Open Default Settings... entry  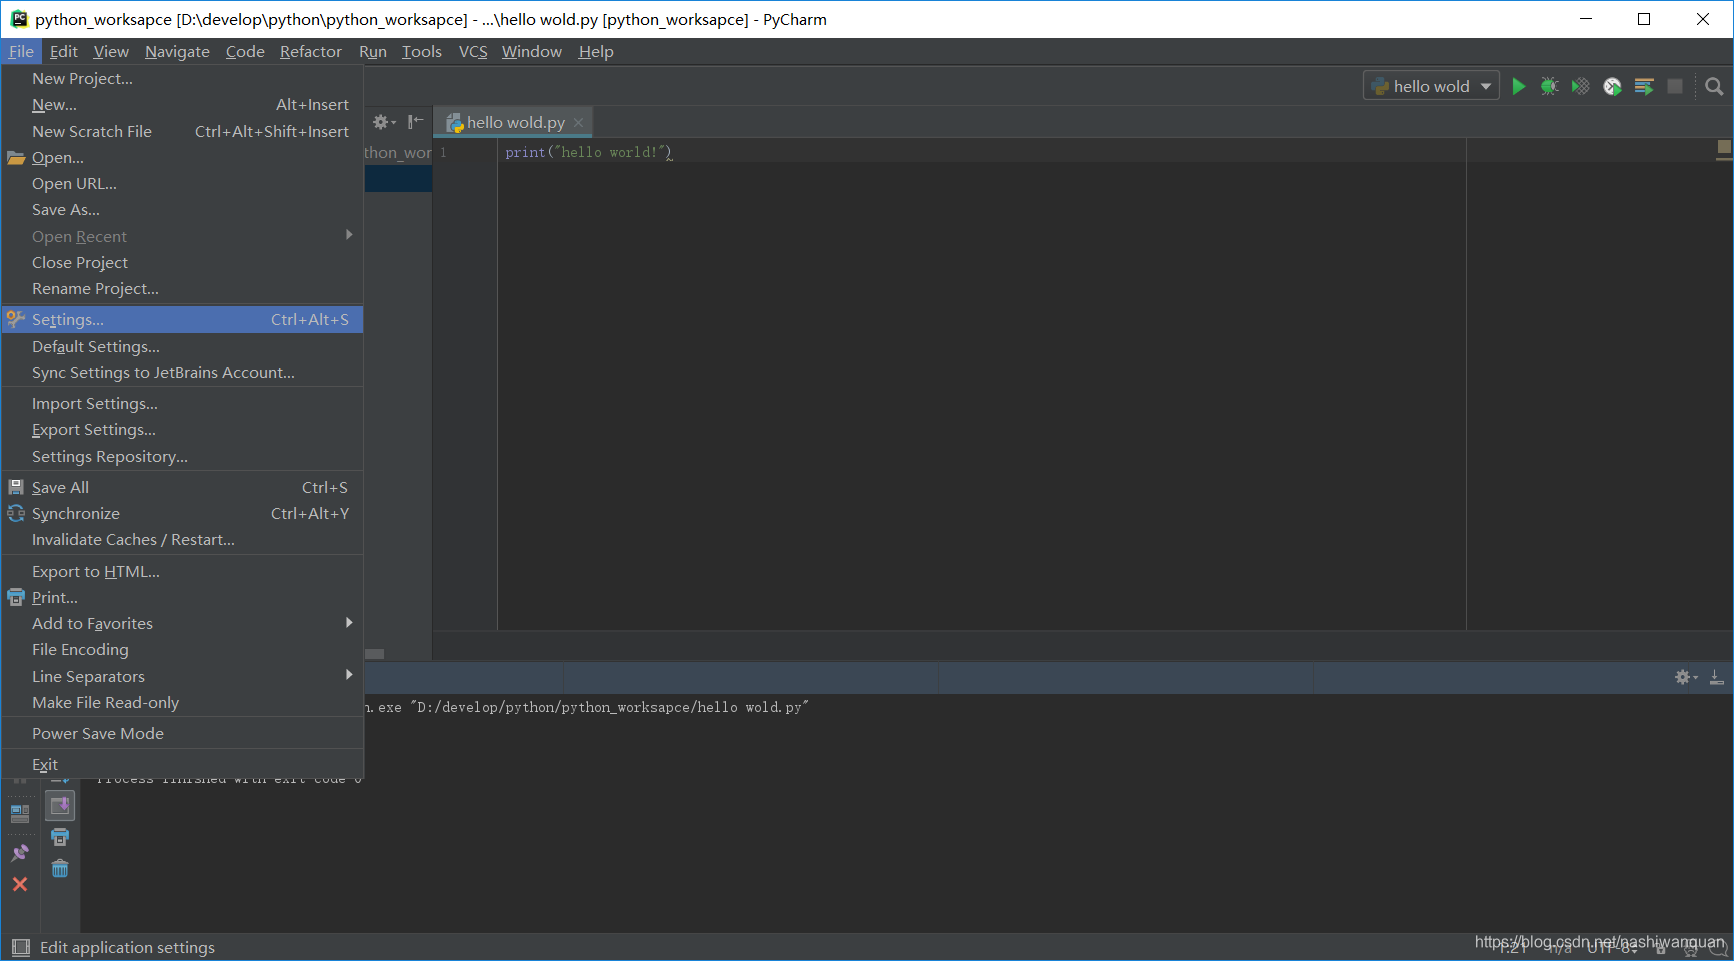click(x=182, y=346)
